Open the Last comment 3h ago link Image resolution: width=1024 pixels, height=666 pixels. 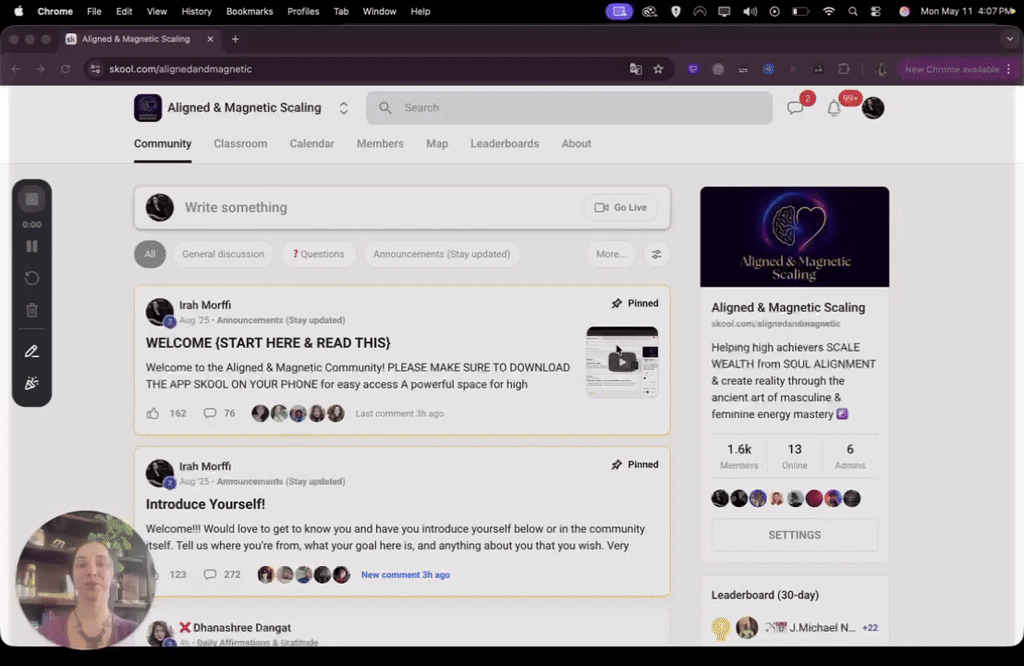pyautogui.click(x=400, y=413)
